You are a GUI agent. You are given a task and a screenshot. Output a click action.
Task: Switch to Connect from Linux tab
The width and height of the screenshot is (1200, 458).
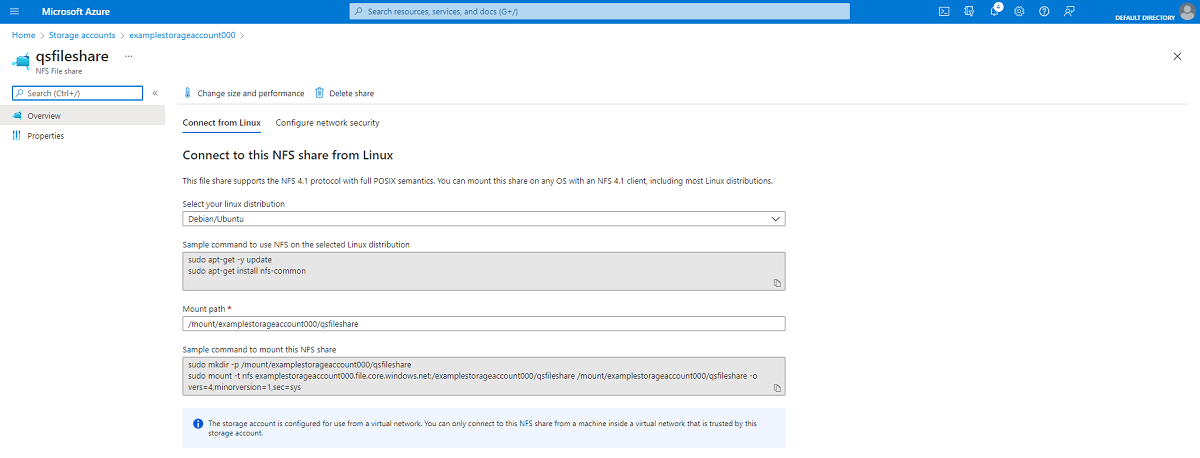(222, 123)
